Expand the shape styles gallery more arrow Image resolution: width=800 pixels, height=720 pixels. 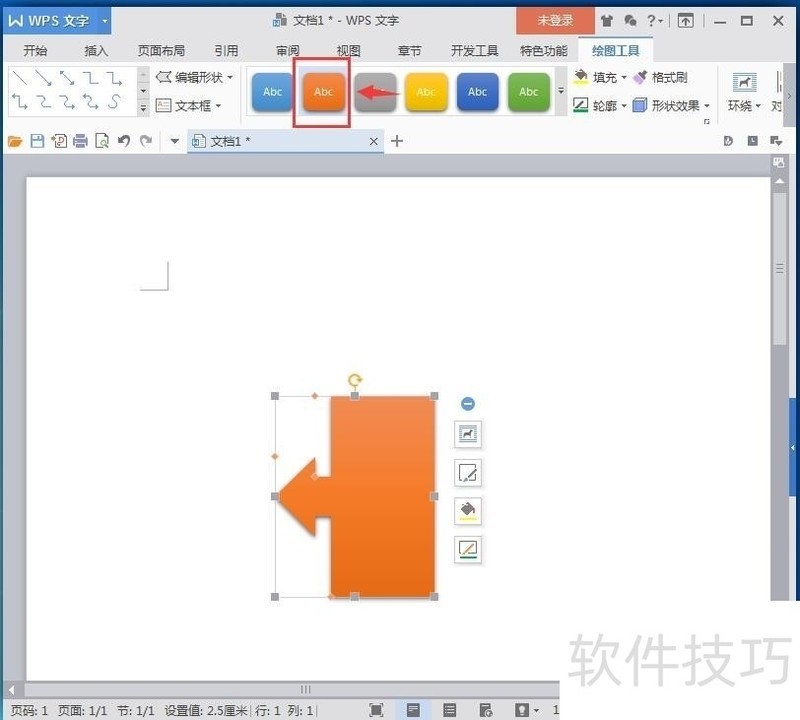[561, 91]
